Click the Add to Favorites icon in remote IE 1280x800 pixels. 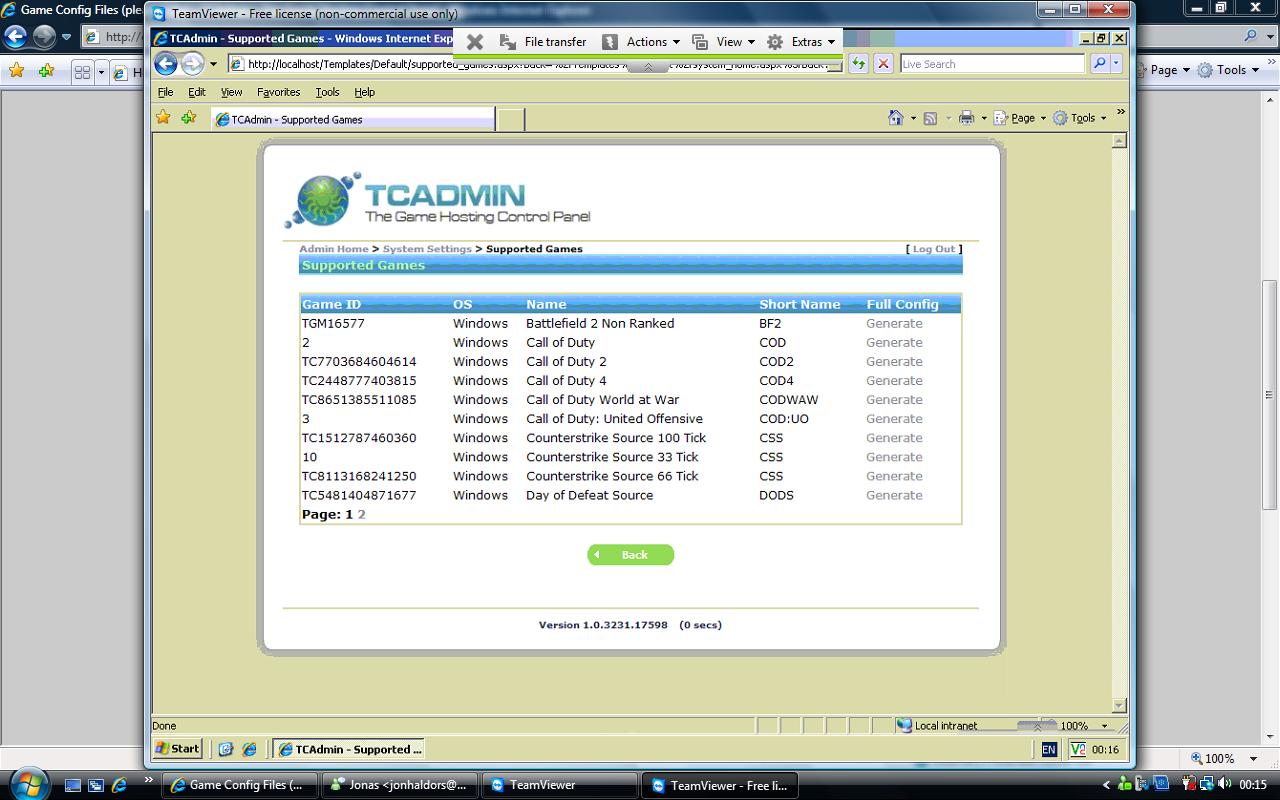(x=188, y=118)
